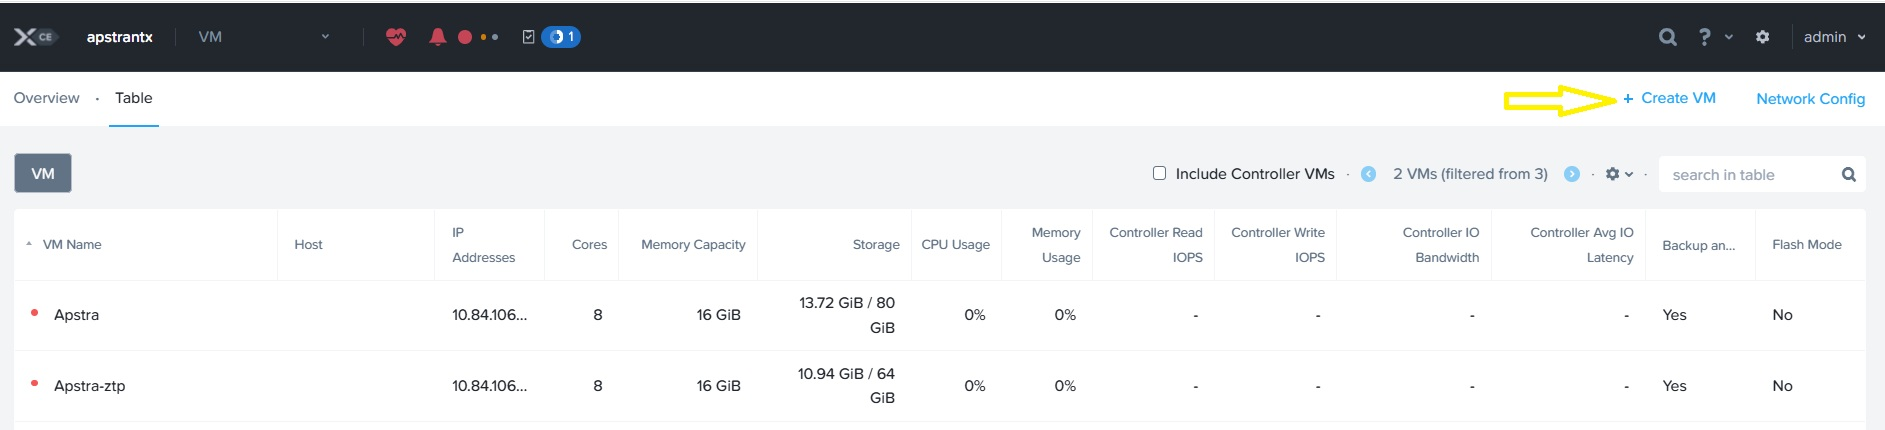
Task: Open the tasks checklist icon
Action: (528, 37)
